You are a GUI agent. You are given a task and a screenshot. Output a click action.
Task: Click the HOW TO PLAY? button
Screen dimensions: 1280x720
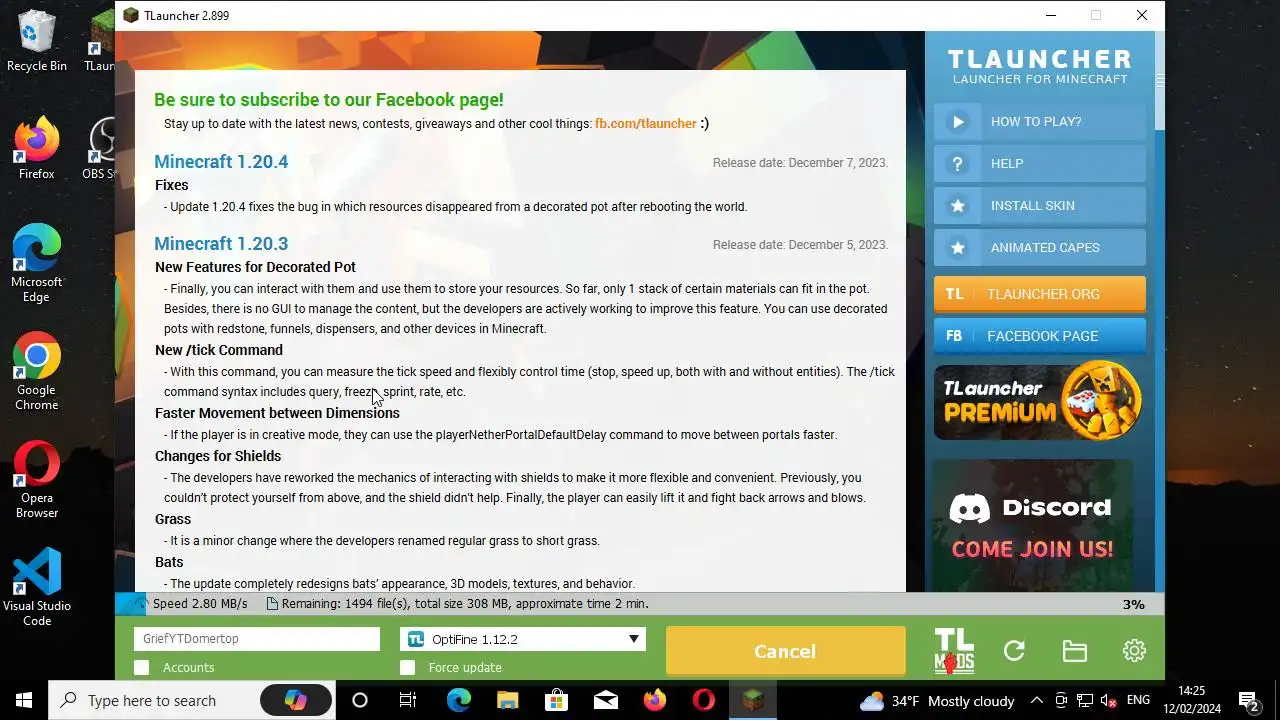point(1040,122)
